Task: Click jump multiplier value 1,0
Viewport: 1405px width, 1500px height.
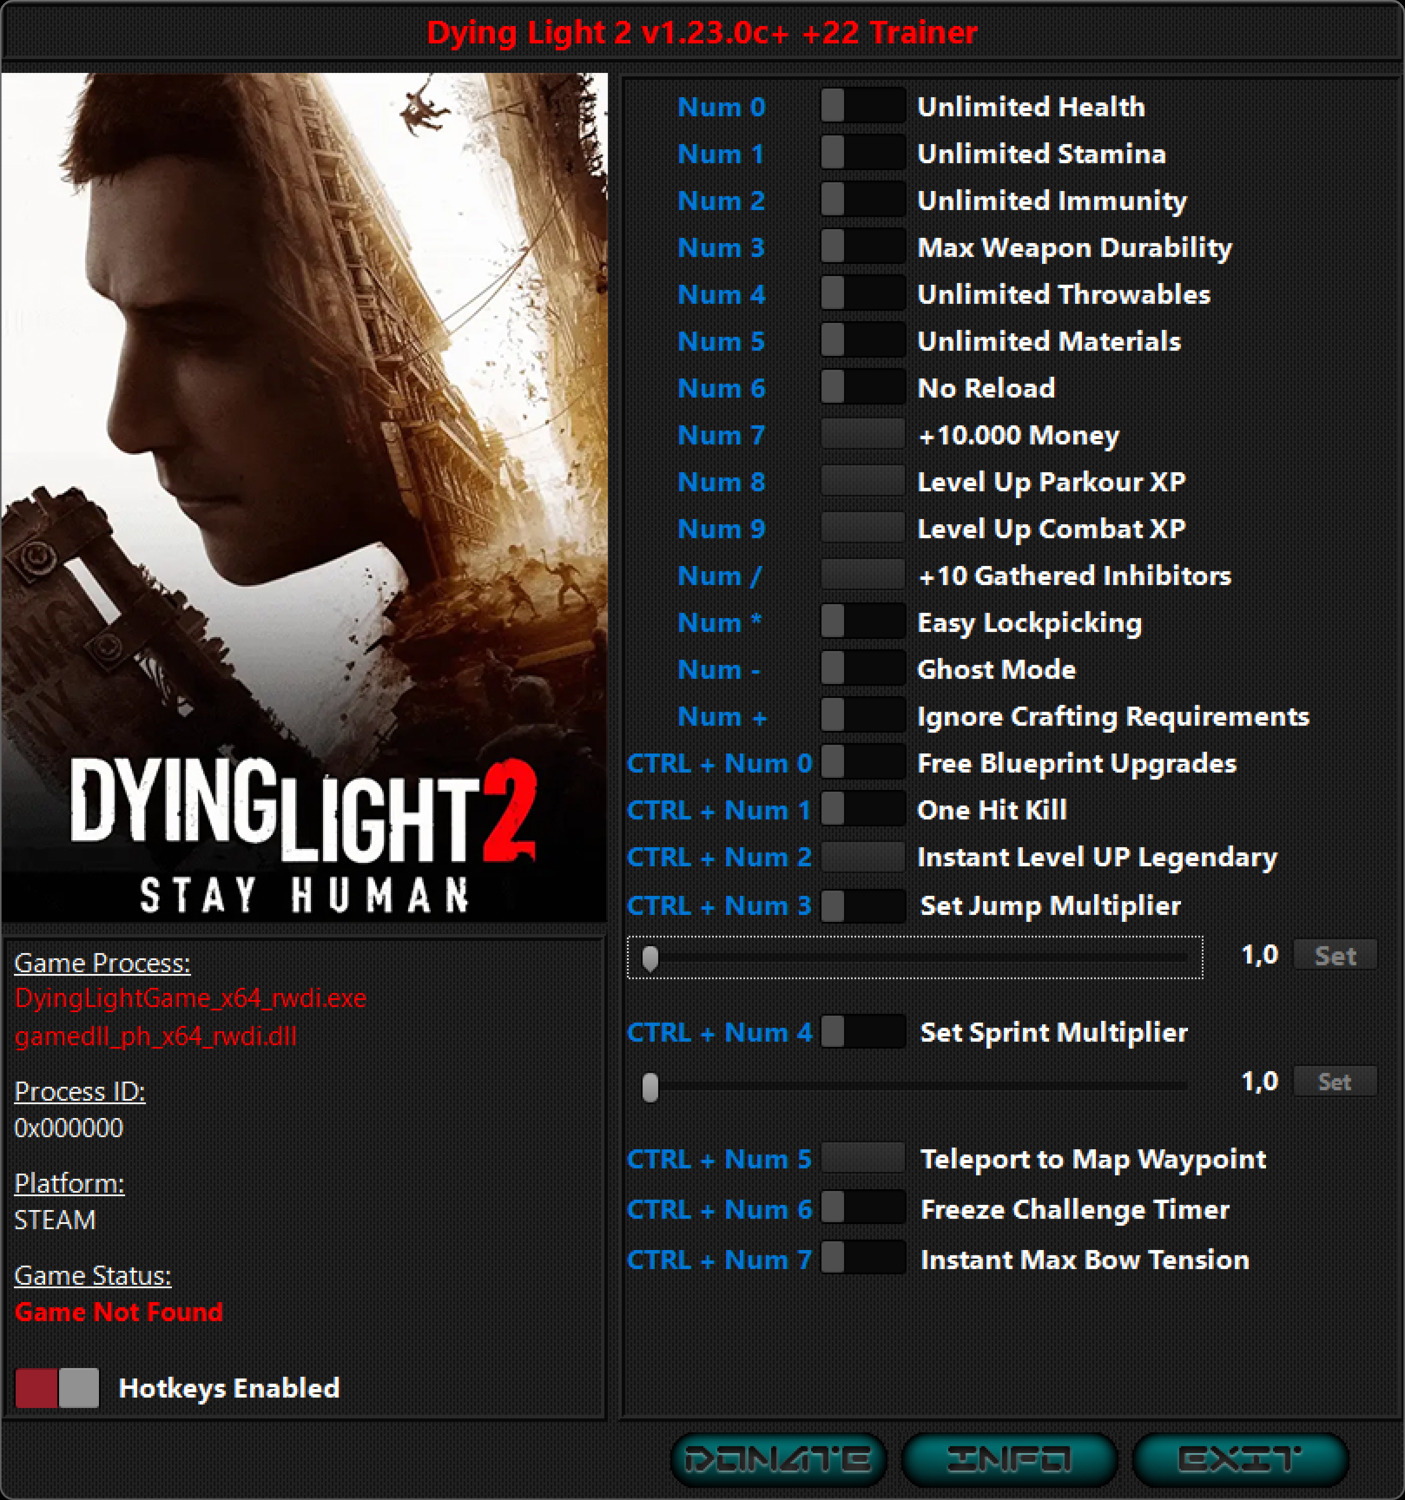Action: pos(1259,955)
